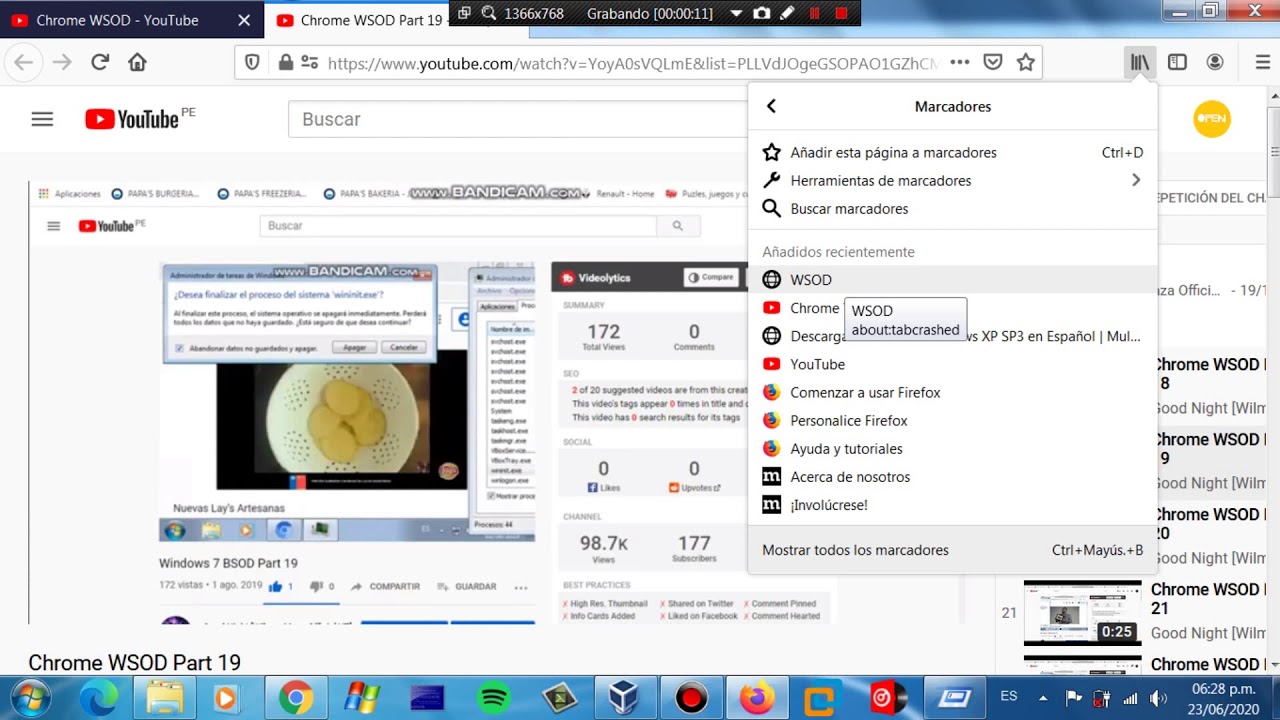Image resolution: width=1280 pixels, height=720 pixels.
Task: Open the WSOD bookmark
Action: (953, 280)
